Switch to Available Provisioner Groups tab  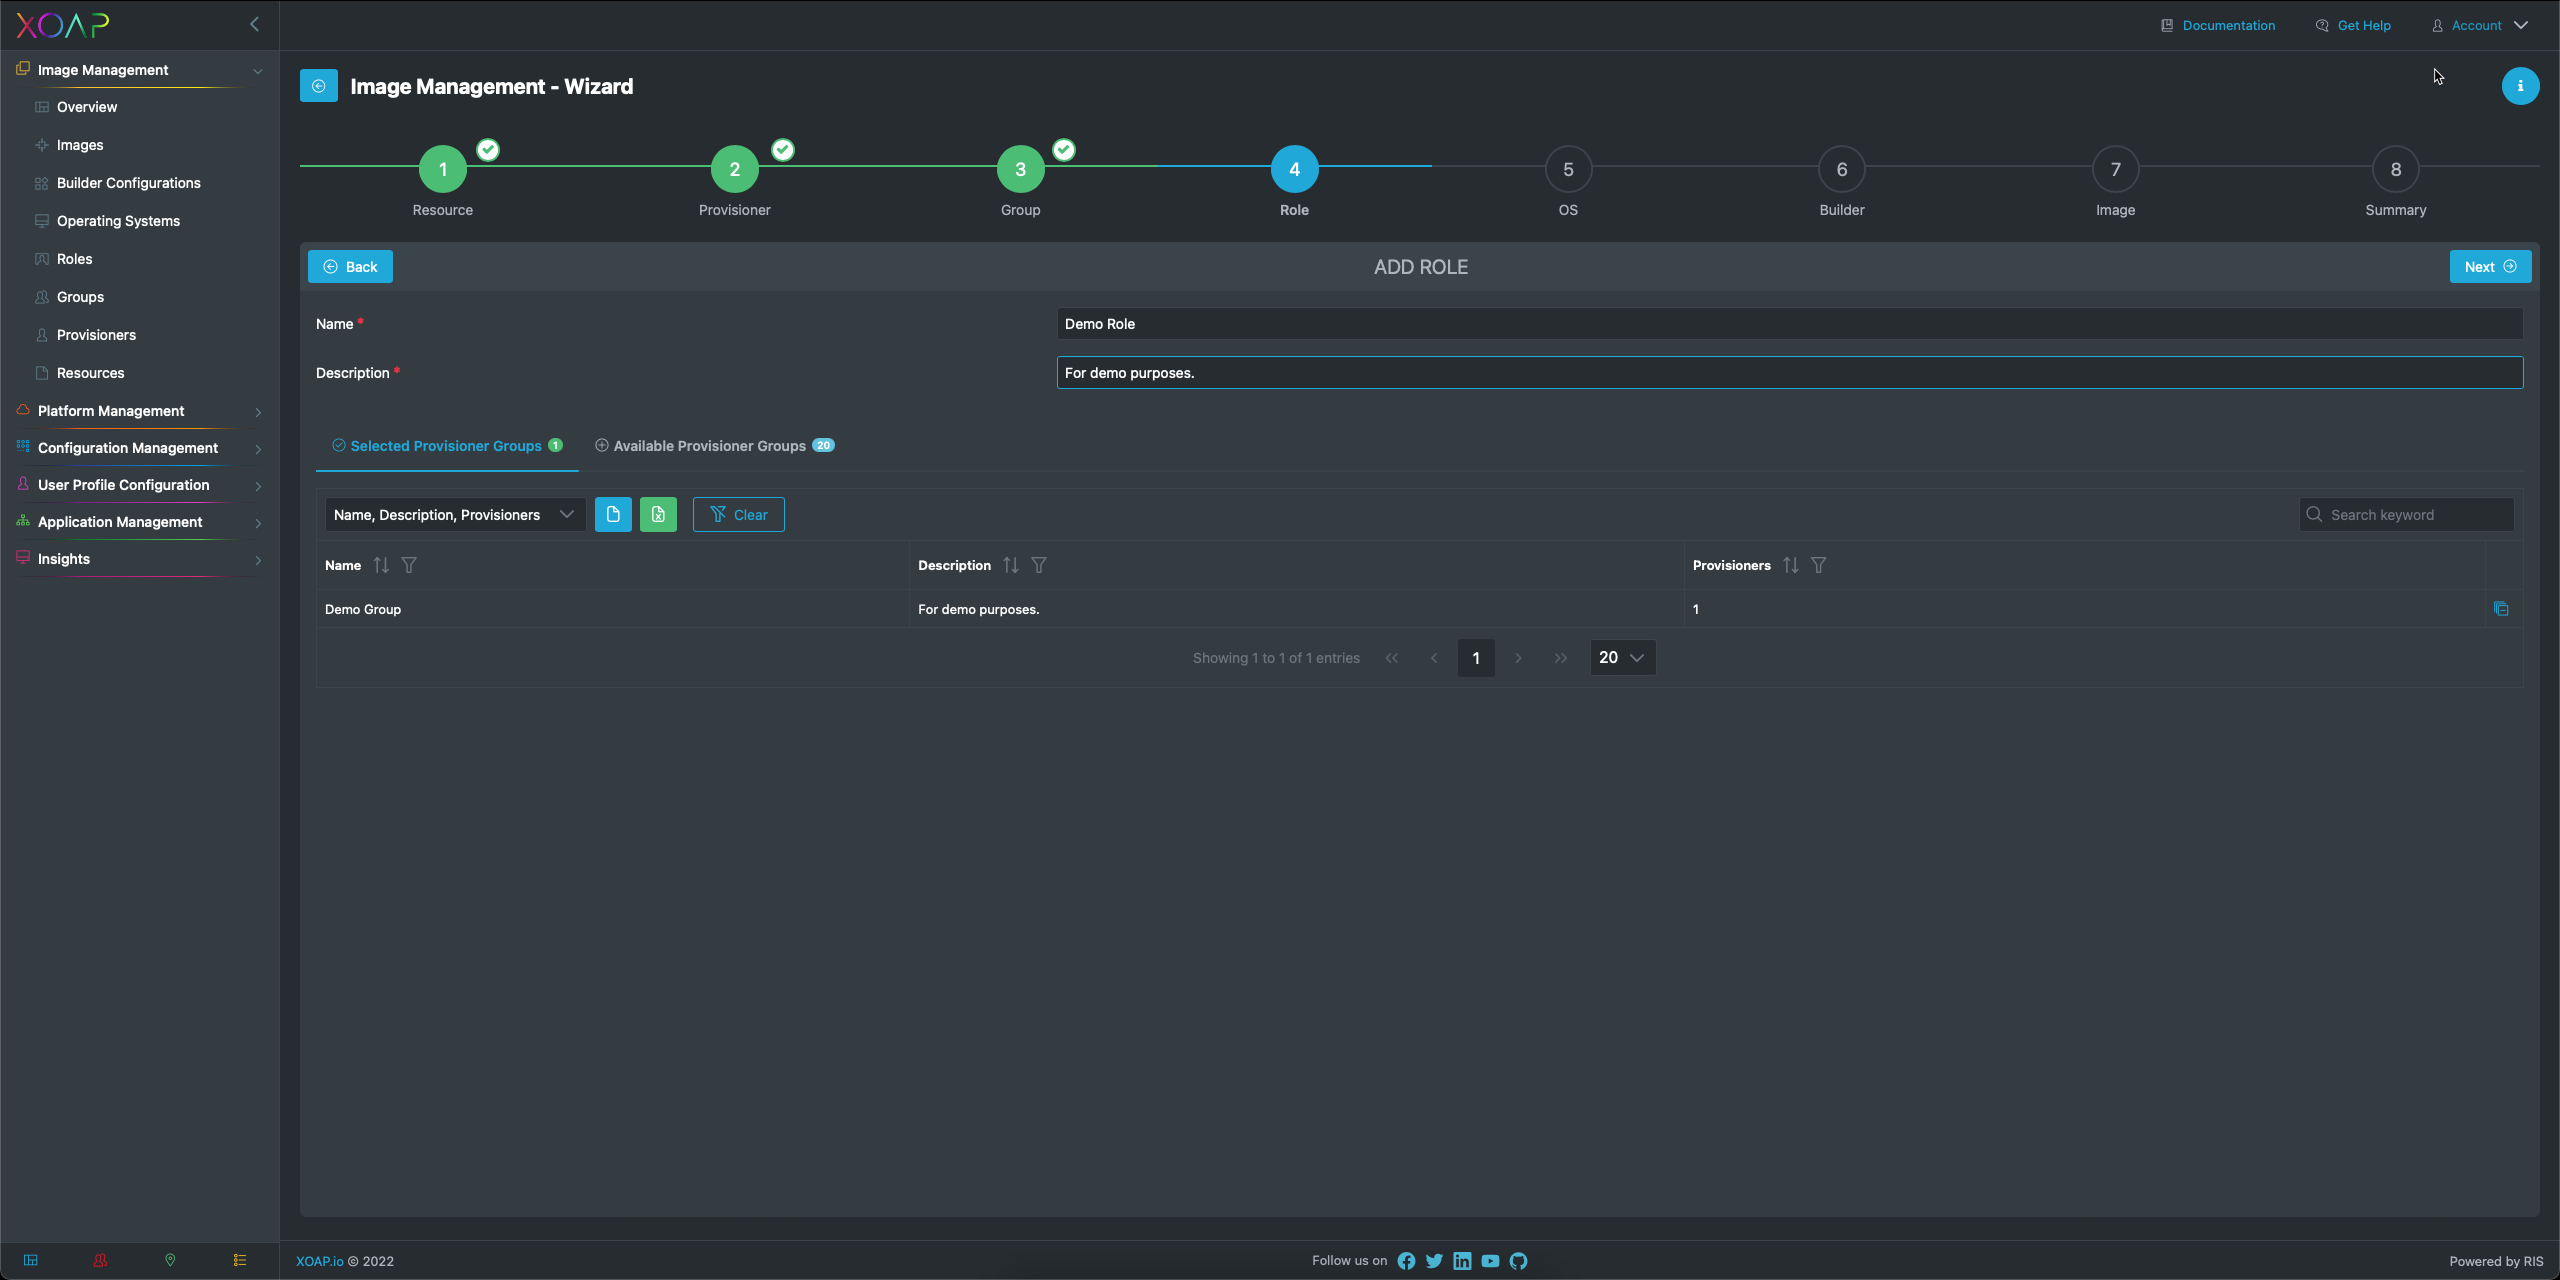[x=714, y=446]
